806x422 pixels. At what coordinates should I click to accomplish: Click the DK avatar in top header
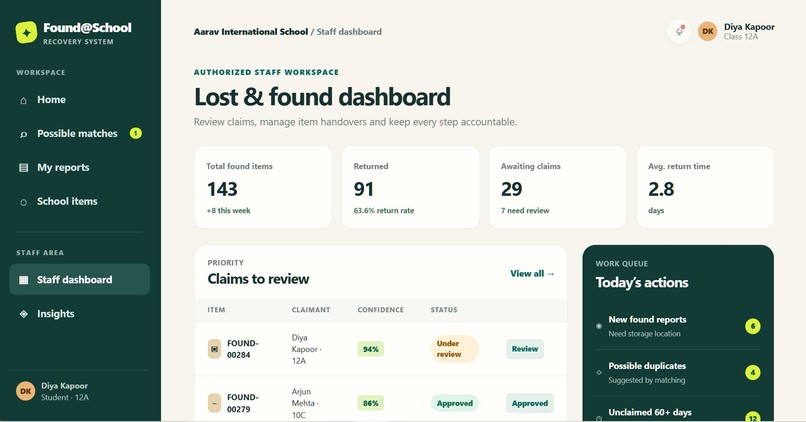(708, 31)
